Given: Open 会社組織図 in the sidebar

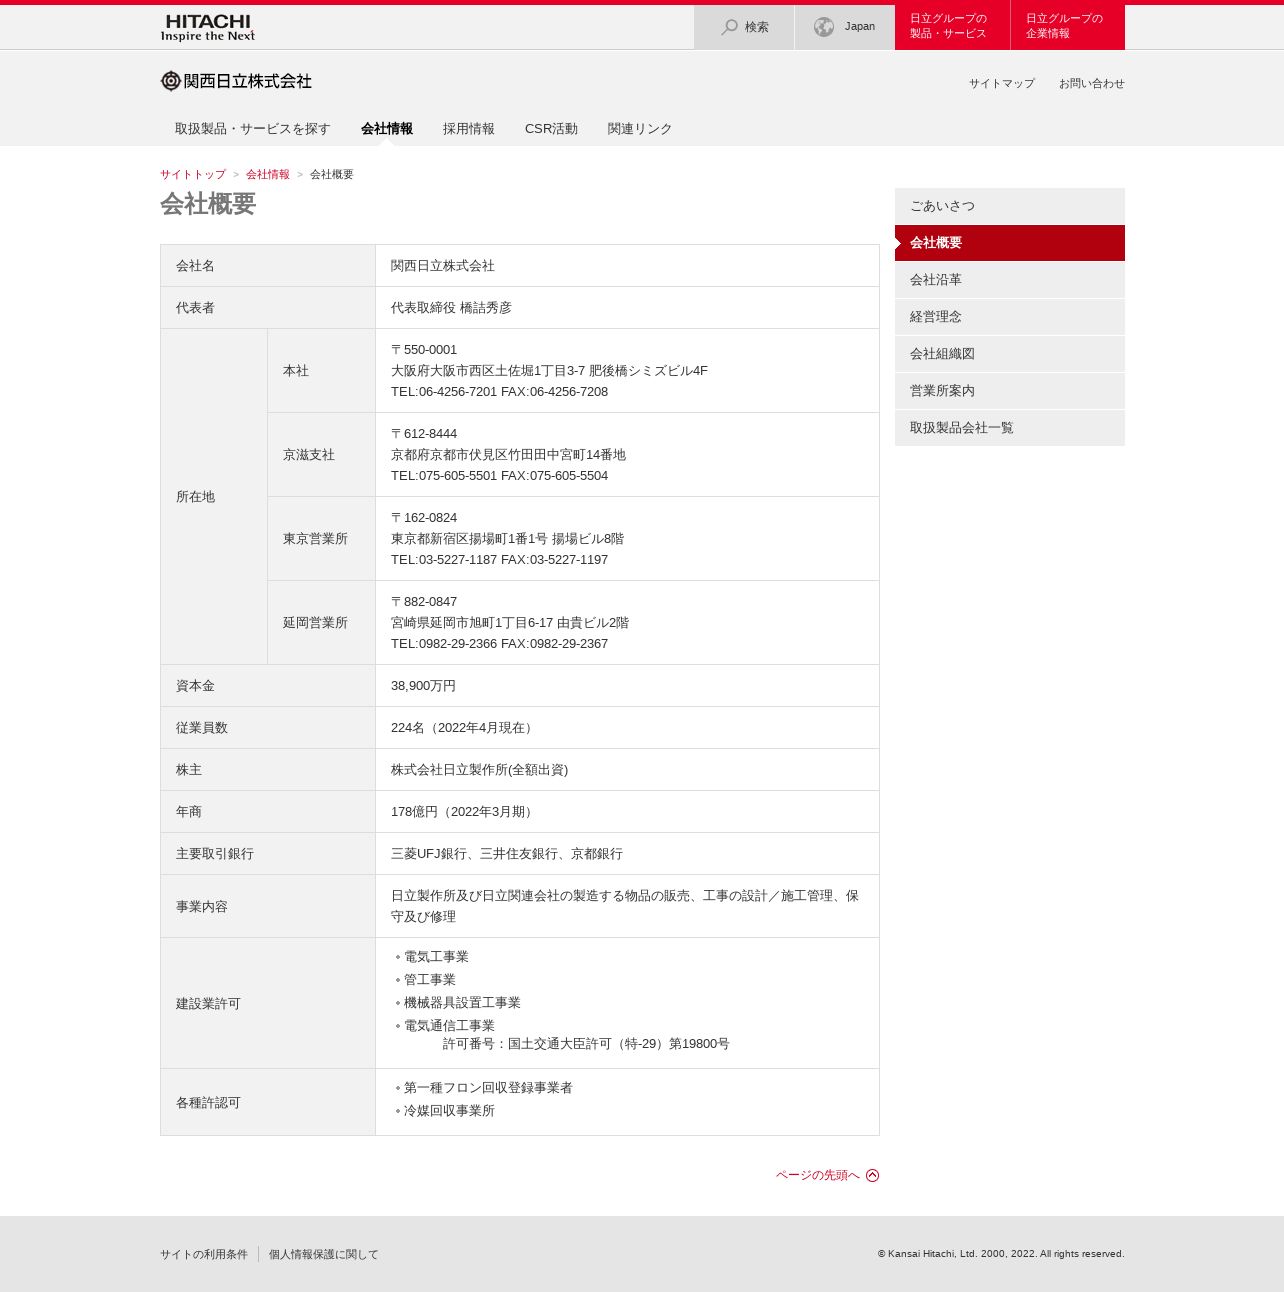Looking at the screenshot, I should (1010, 354).
